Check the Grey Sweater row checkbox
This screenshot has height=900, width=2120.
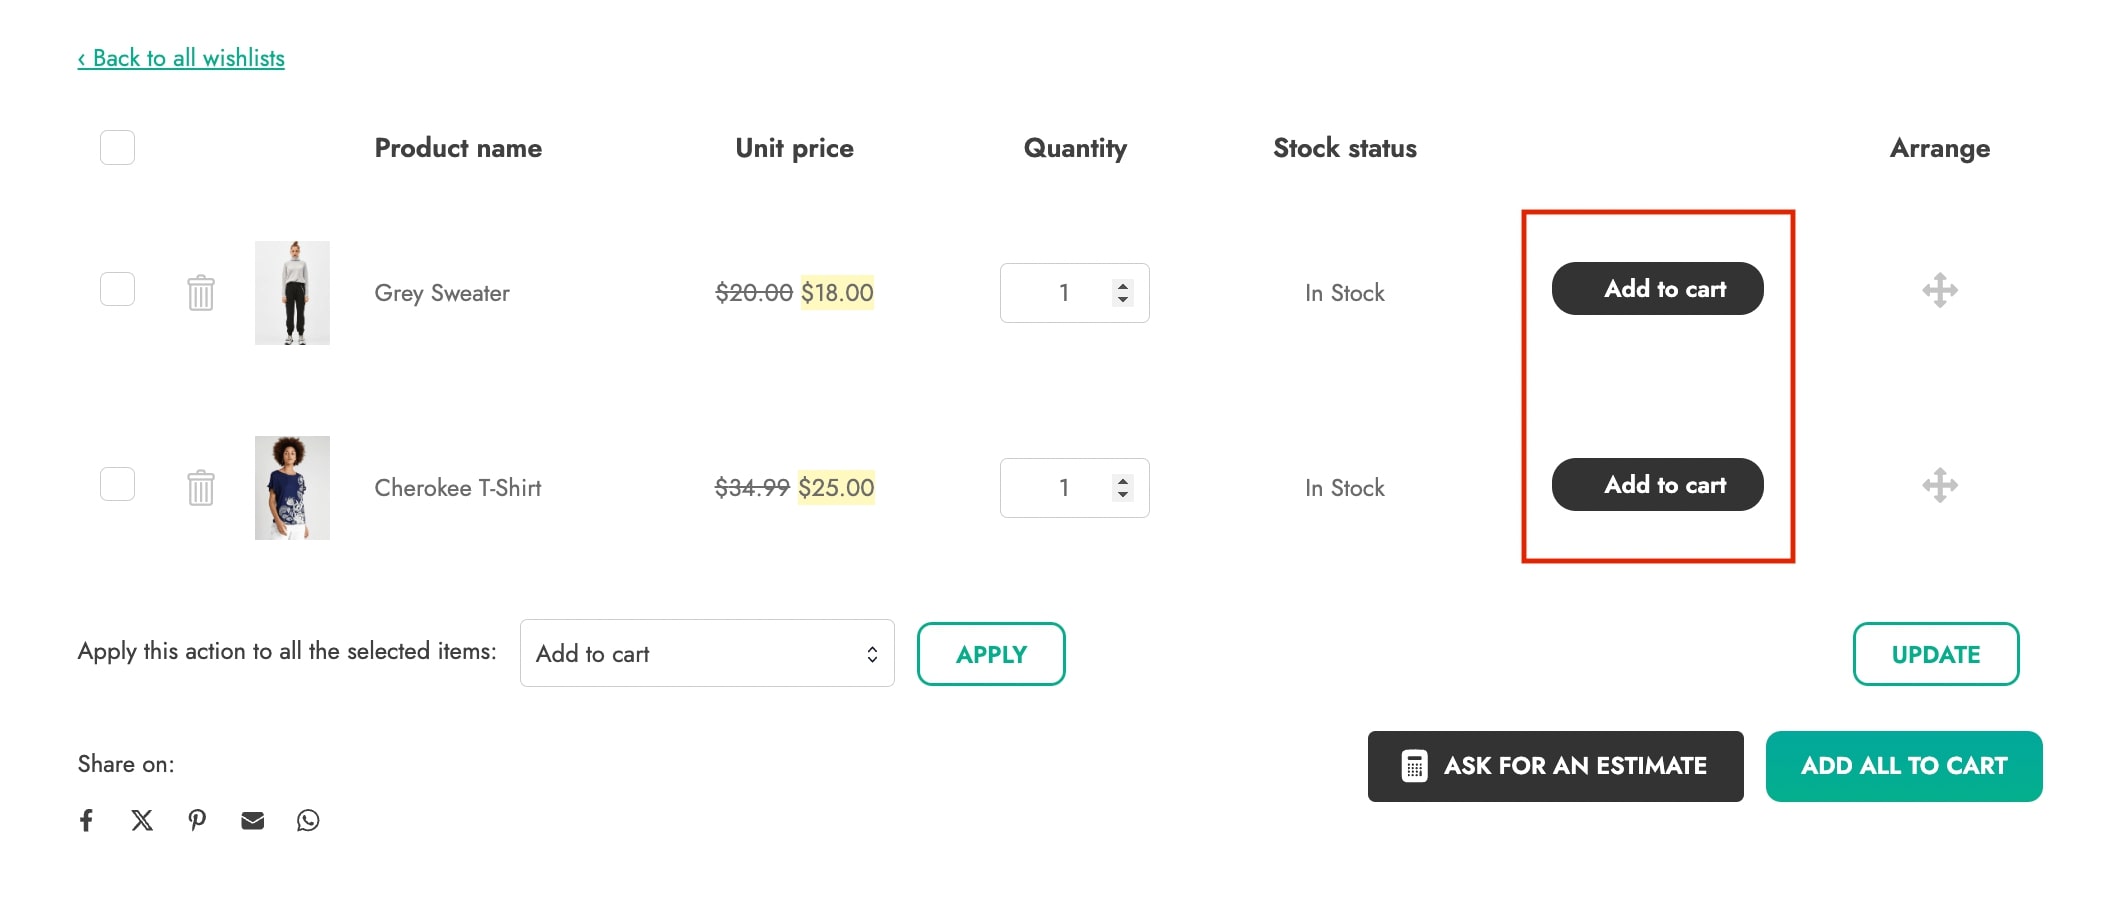(117, 289)
